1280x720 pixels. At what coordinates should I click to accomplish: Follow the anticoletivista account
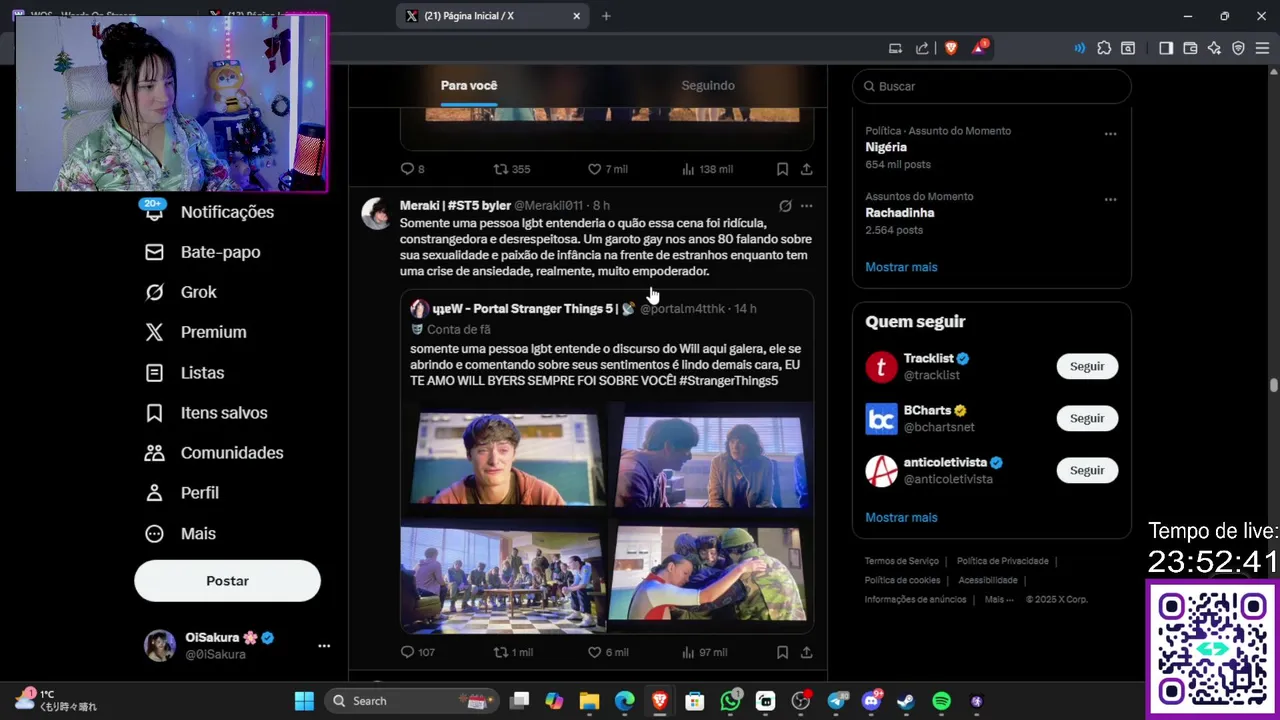pyautogui.click(x=1087, y=470)
